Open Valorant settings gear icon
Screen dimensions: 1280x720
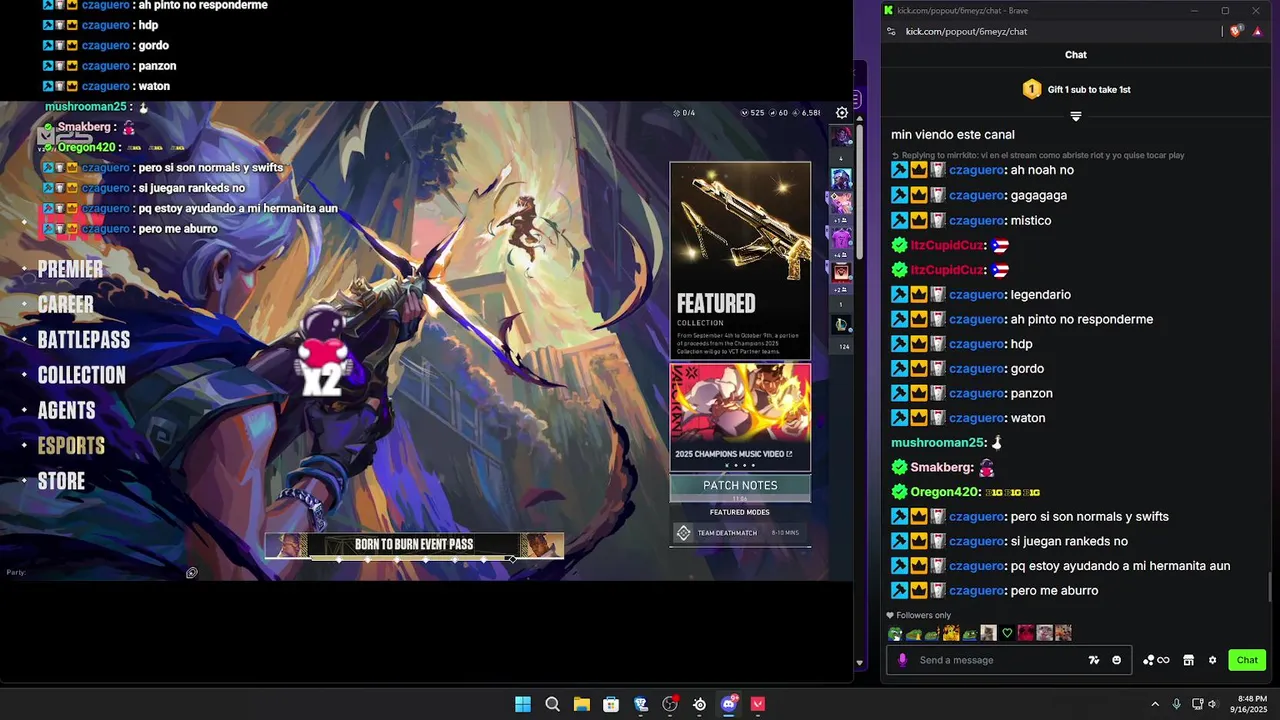(x=842, y=113)
